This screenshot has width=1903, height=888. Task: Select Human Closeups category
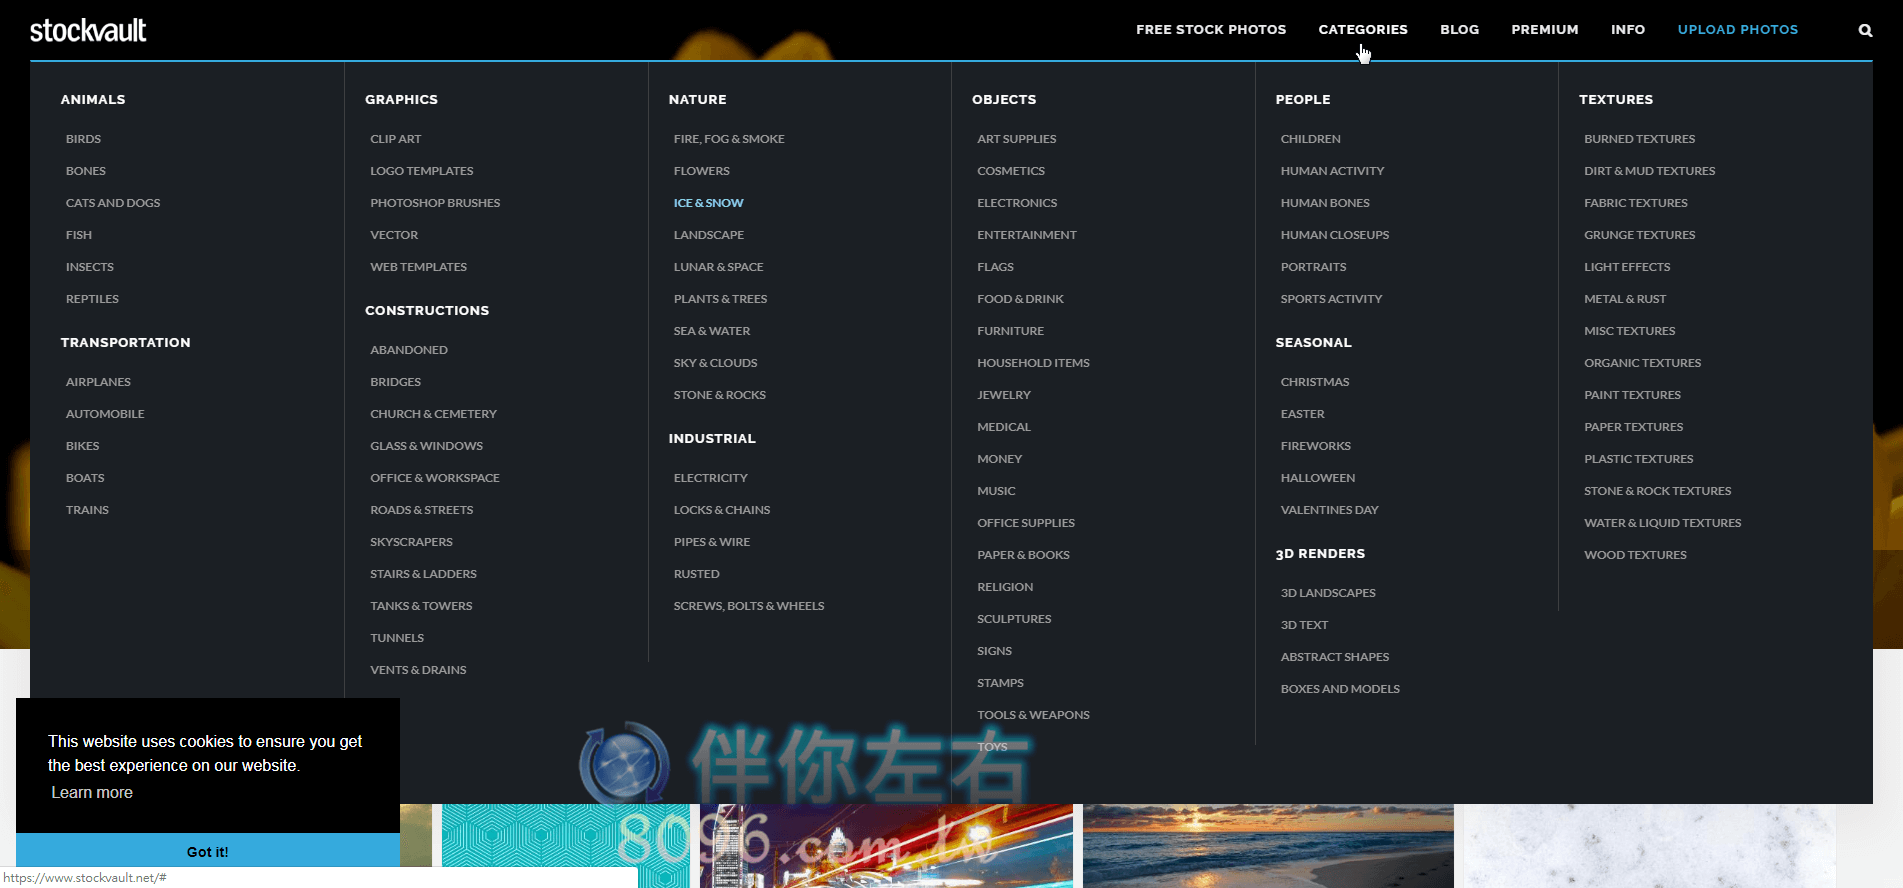[1335, 235]
